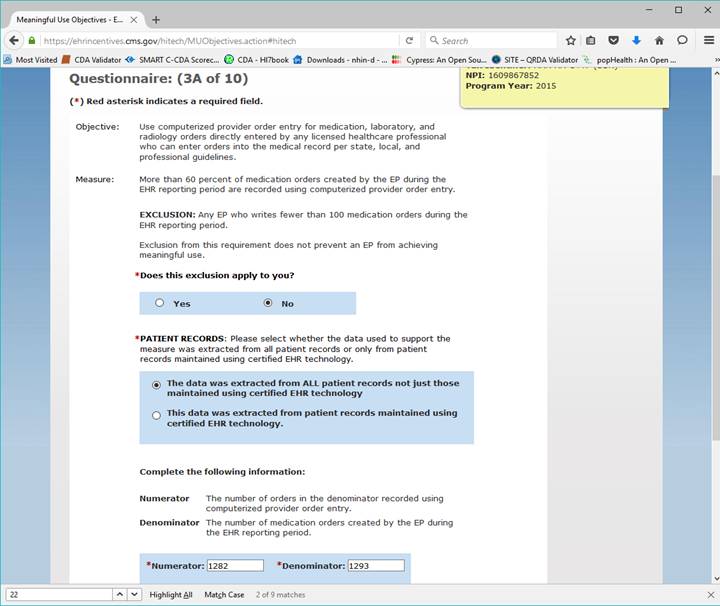Open a new tab with plus icon
Viewport: 720px width, 606px height.
[155, 19]
